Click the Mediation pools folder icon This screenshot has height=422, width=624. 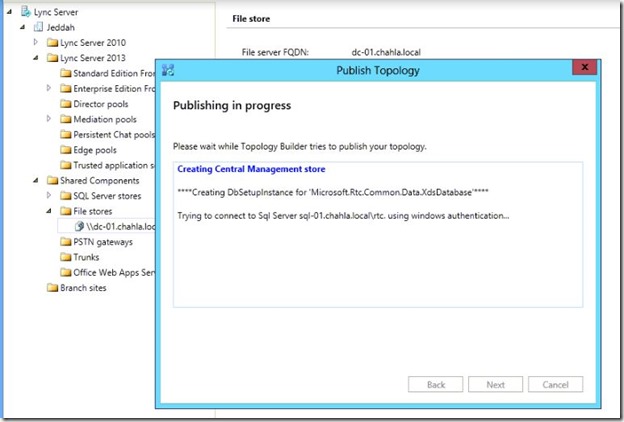[x=65, y=119]
